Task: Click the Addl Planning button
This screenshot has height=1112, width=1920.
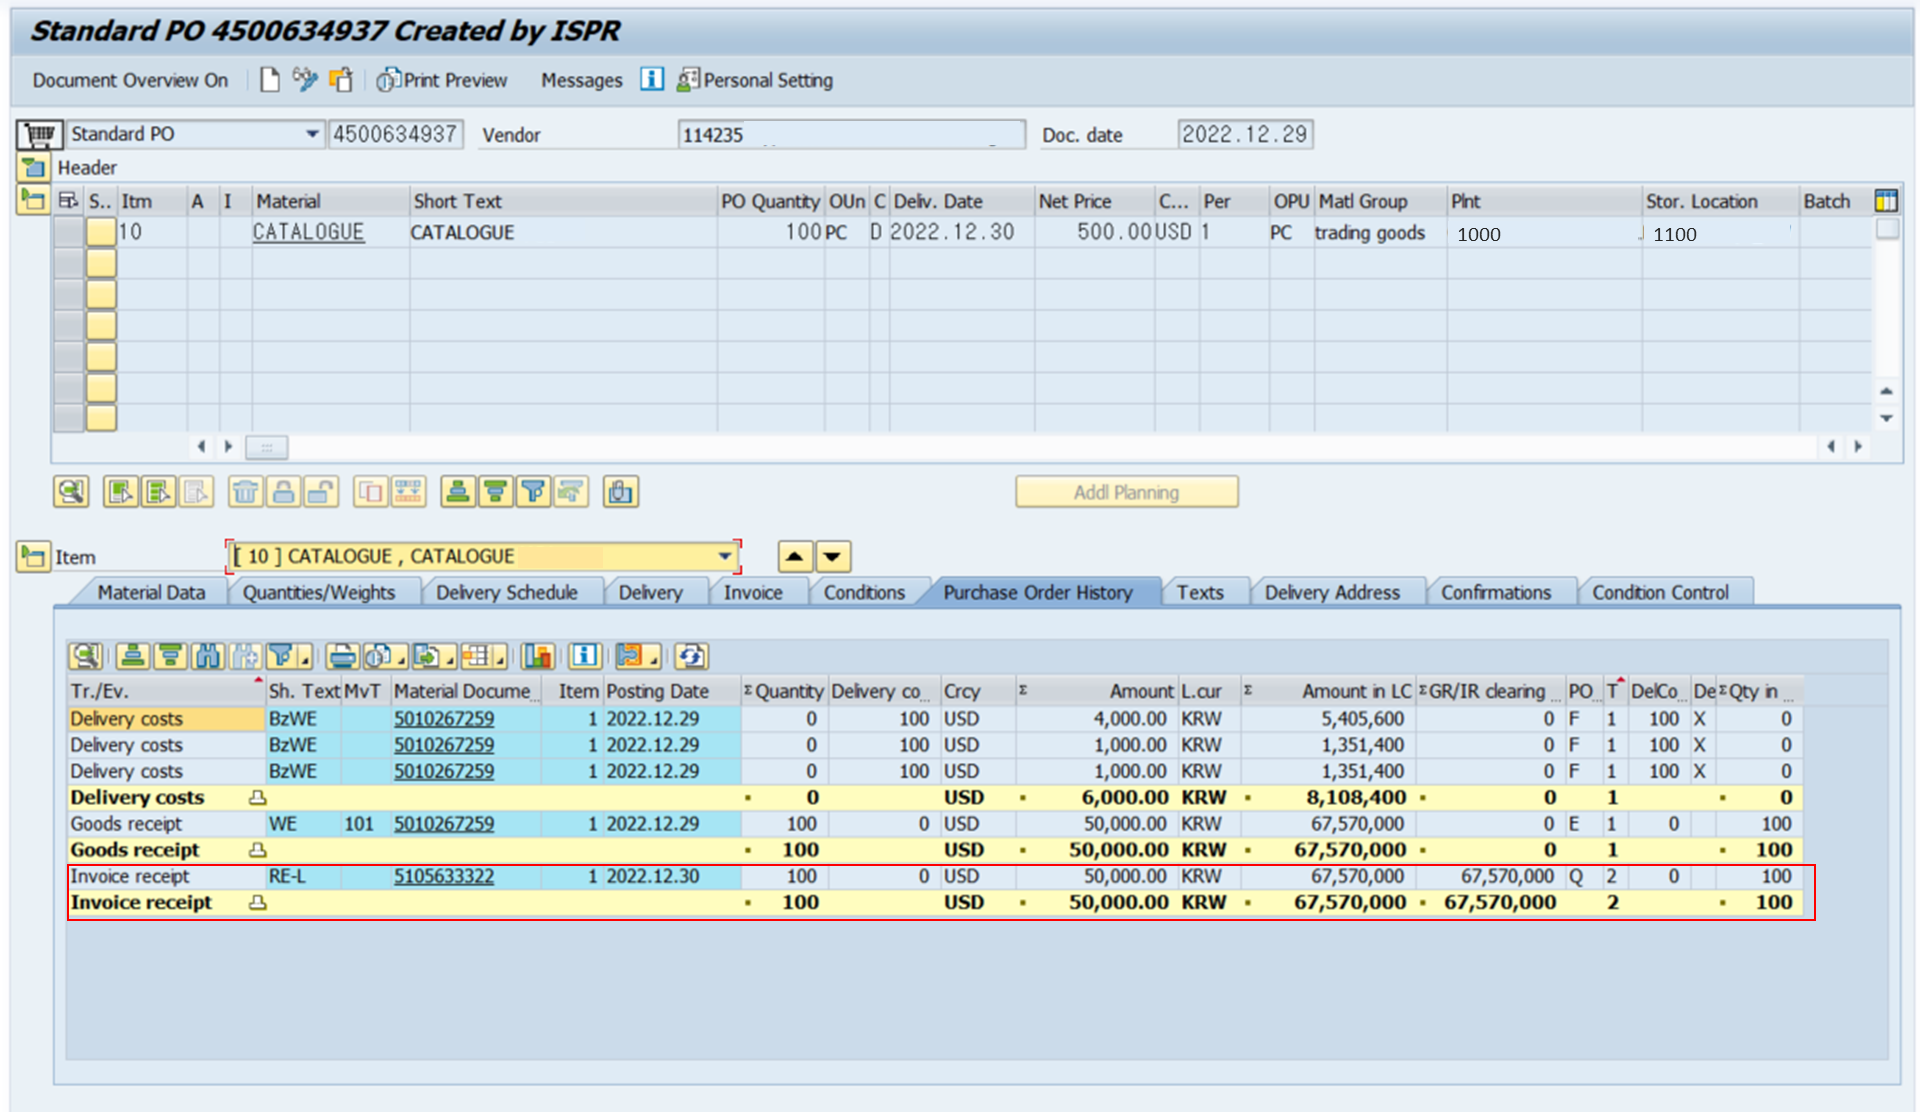Action: (x=1126, y=491)
